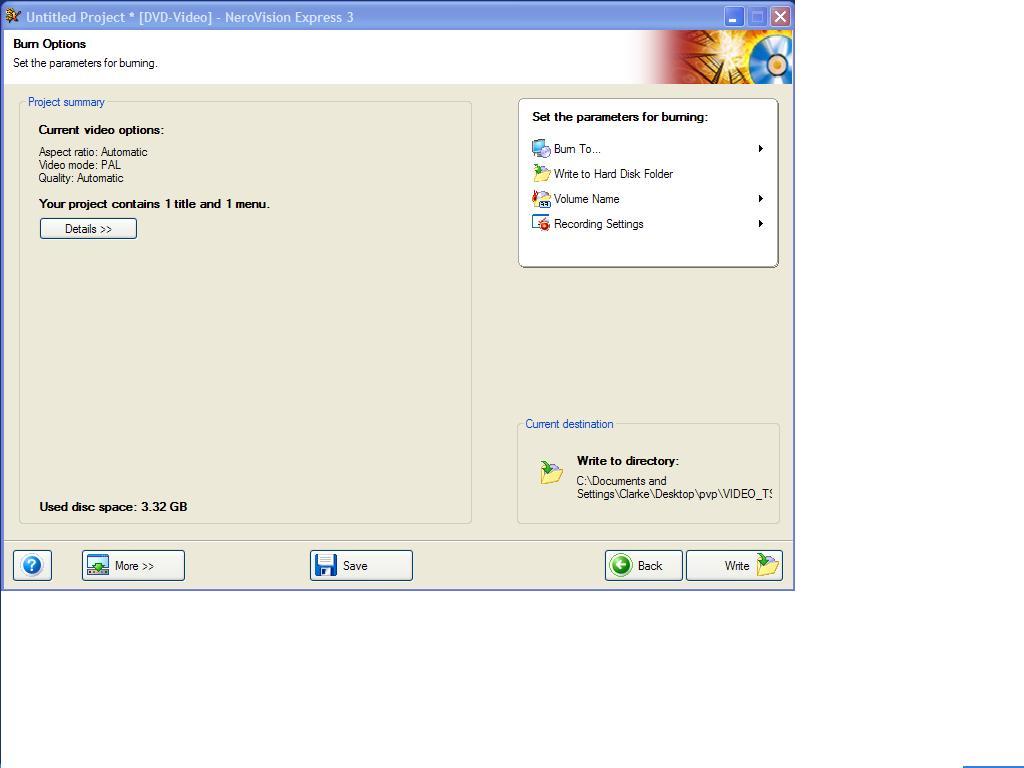Show project Details
Viewport: 1024px width, 768px height.
[88, 229]
